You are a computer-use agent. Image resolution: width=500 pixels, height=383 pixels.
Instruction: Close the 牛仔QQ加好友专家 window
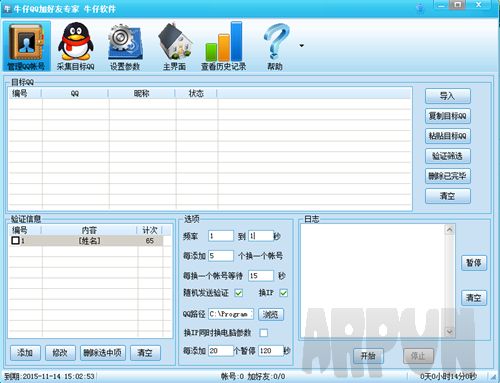(479, 5)
